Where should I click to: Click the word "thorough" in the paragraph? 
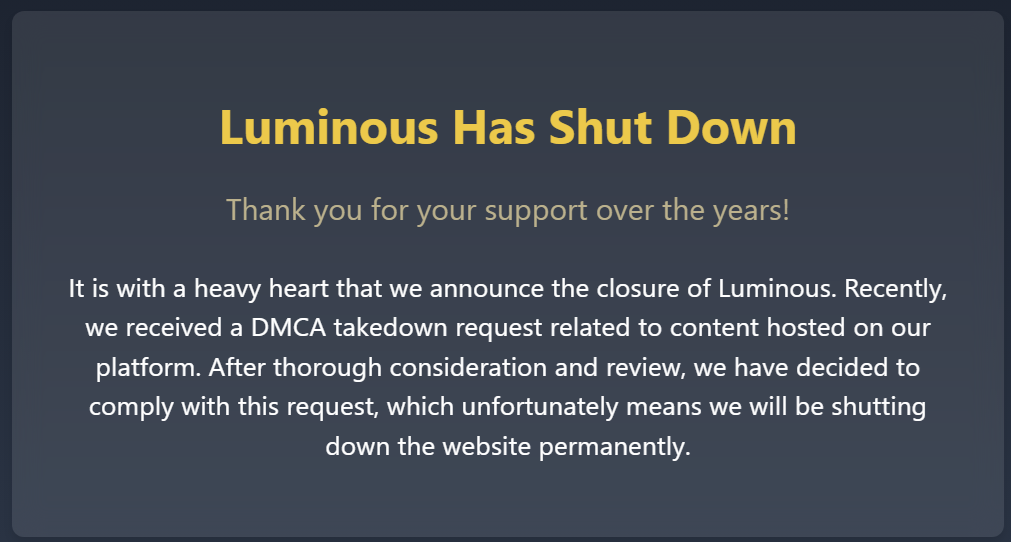coord(328,369)
